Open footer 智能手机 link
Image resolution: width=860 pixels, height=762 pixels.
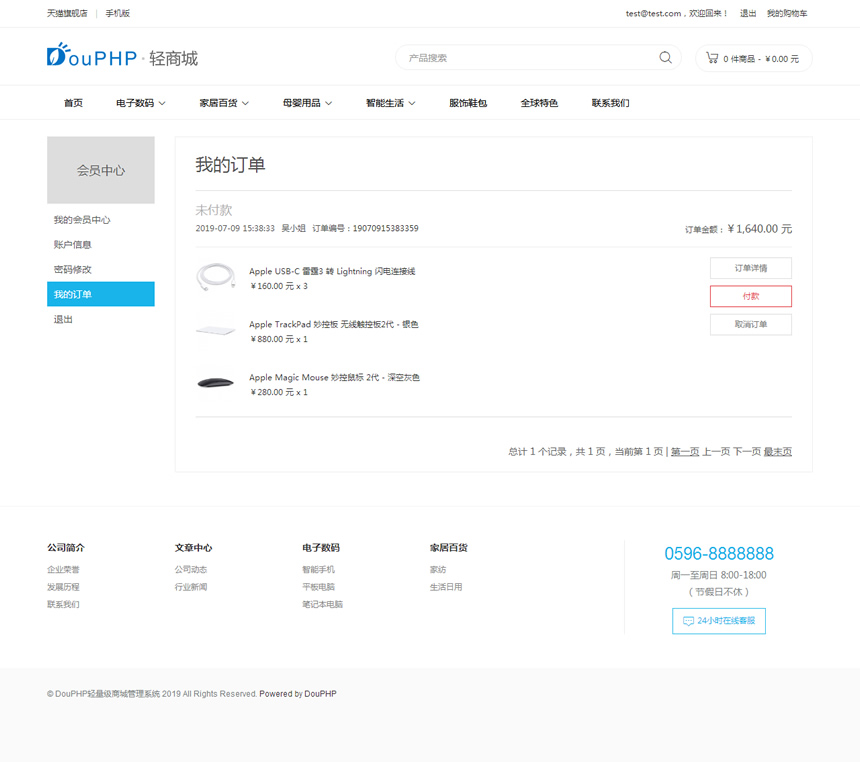pos(318,569)
